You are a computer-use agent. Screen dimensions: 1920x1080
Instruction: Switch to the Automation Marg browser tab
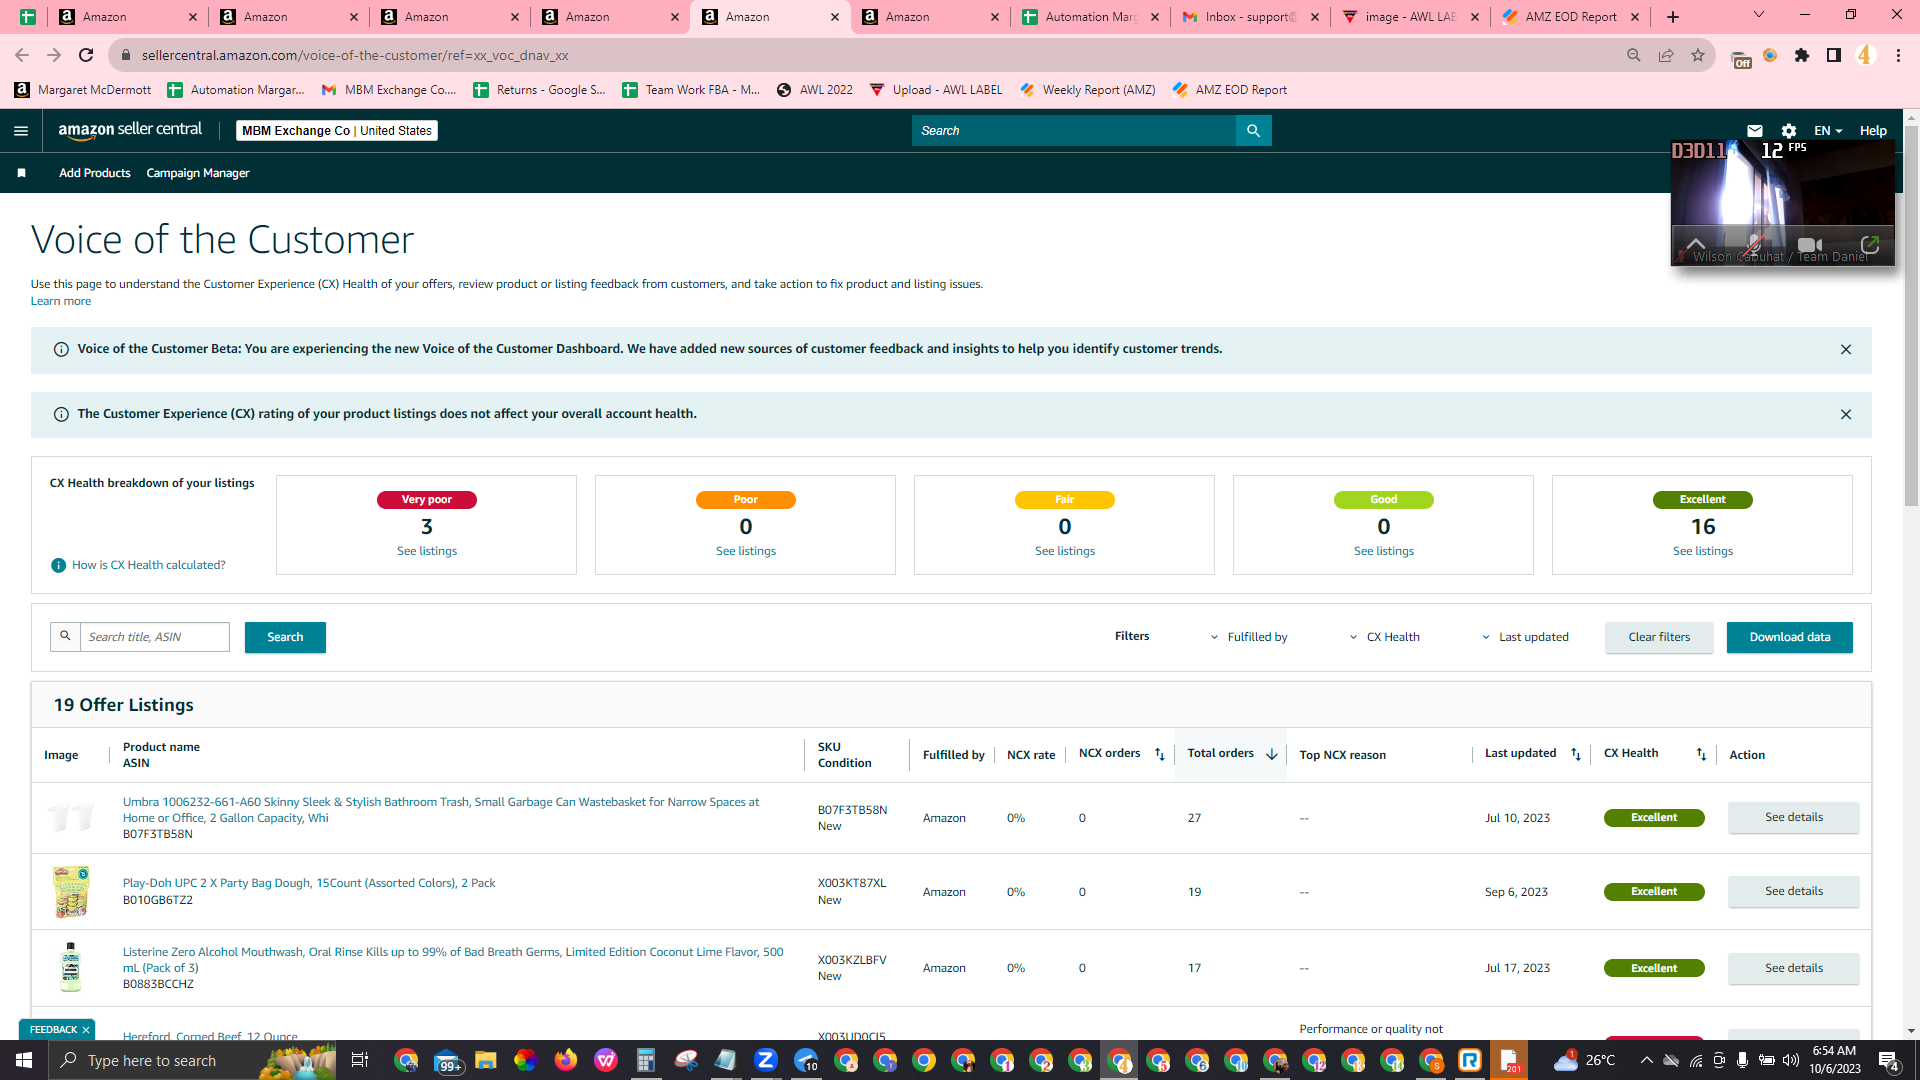(1090, 17)
